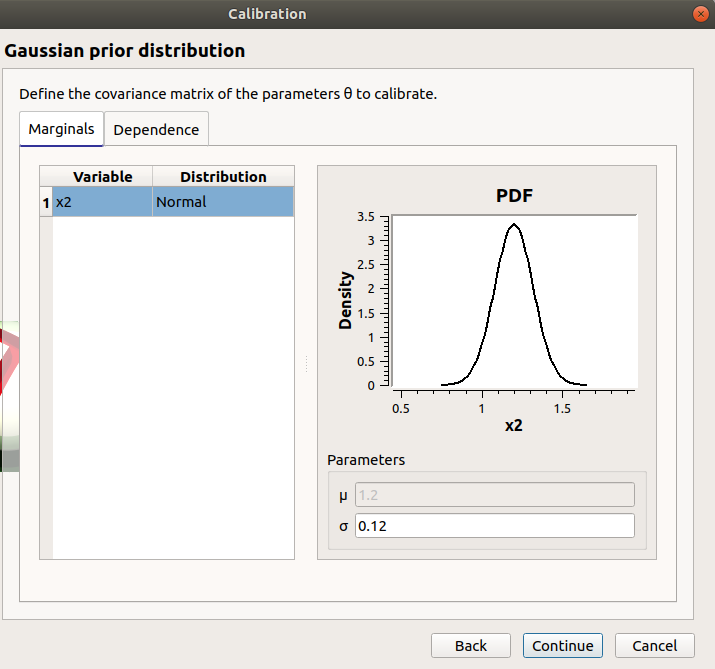Close the Calibration dialog window
715x669 pixels.
[x=700, y=14]
